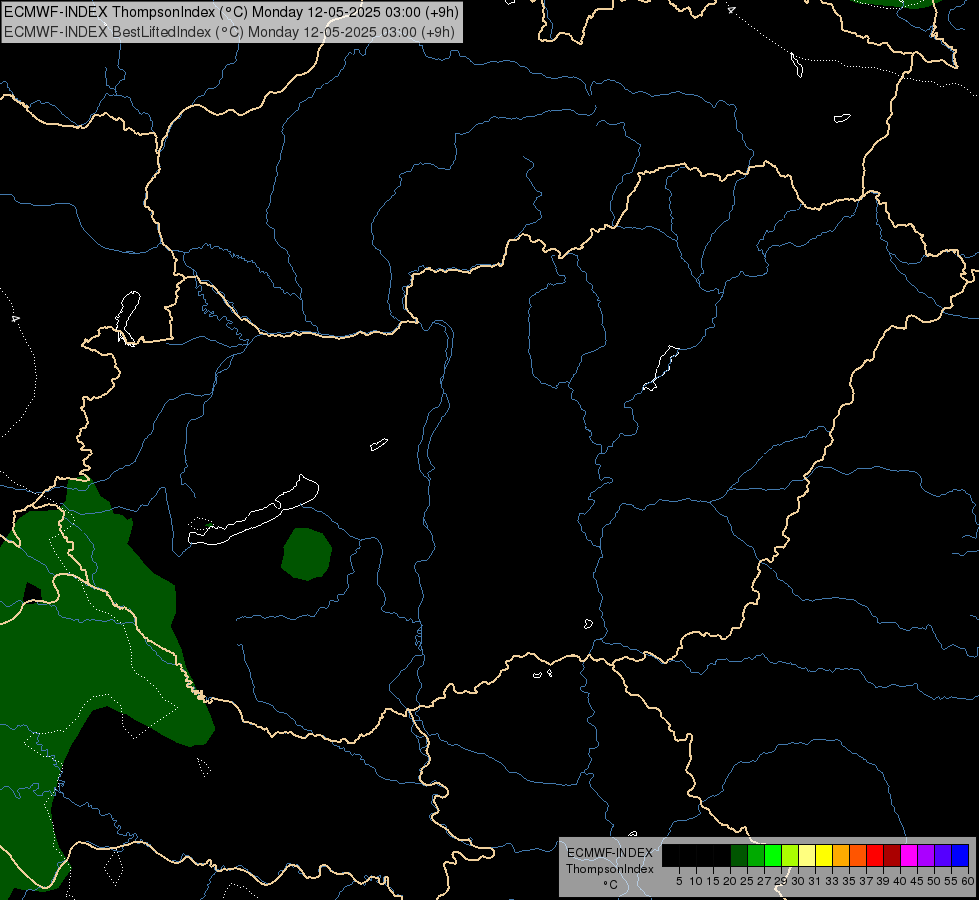979x900 pixels.
Task: Click the isolated round green patch near Balaton
Action: pos(306,554)
